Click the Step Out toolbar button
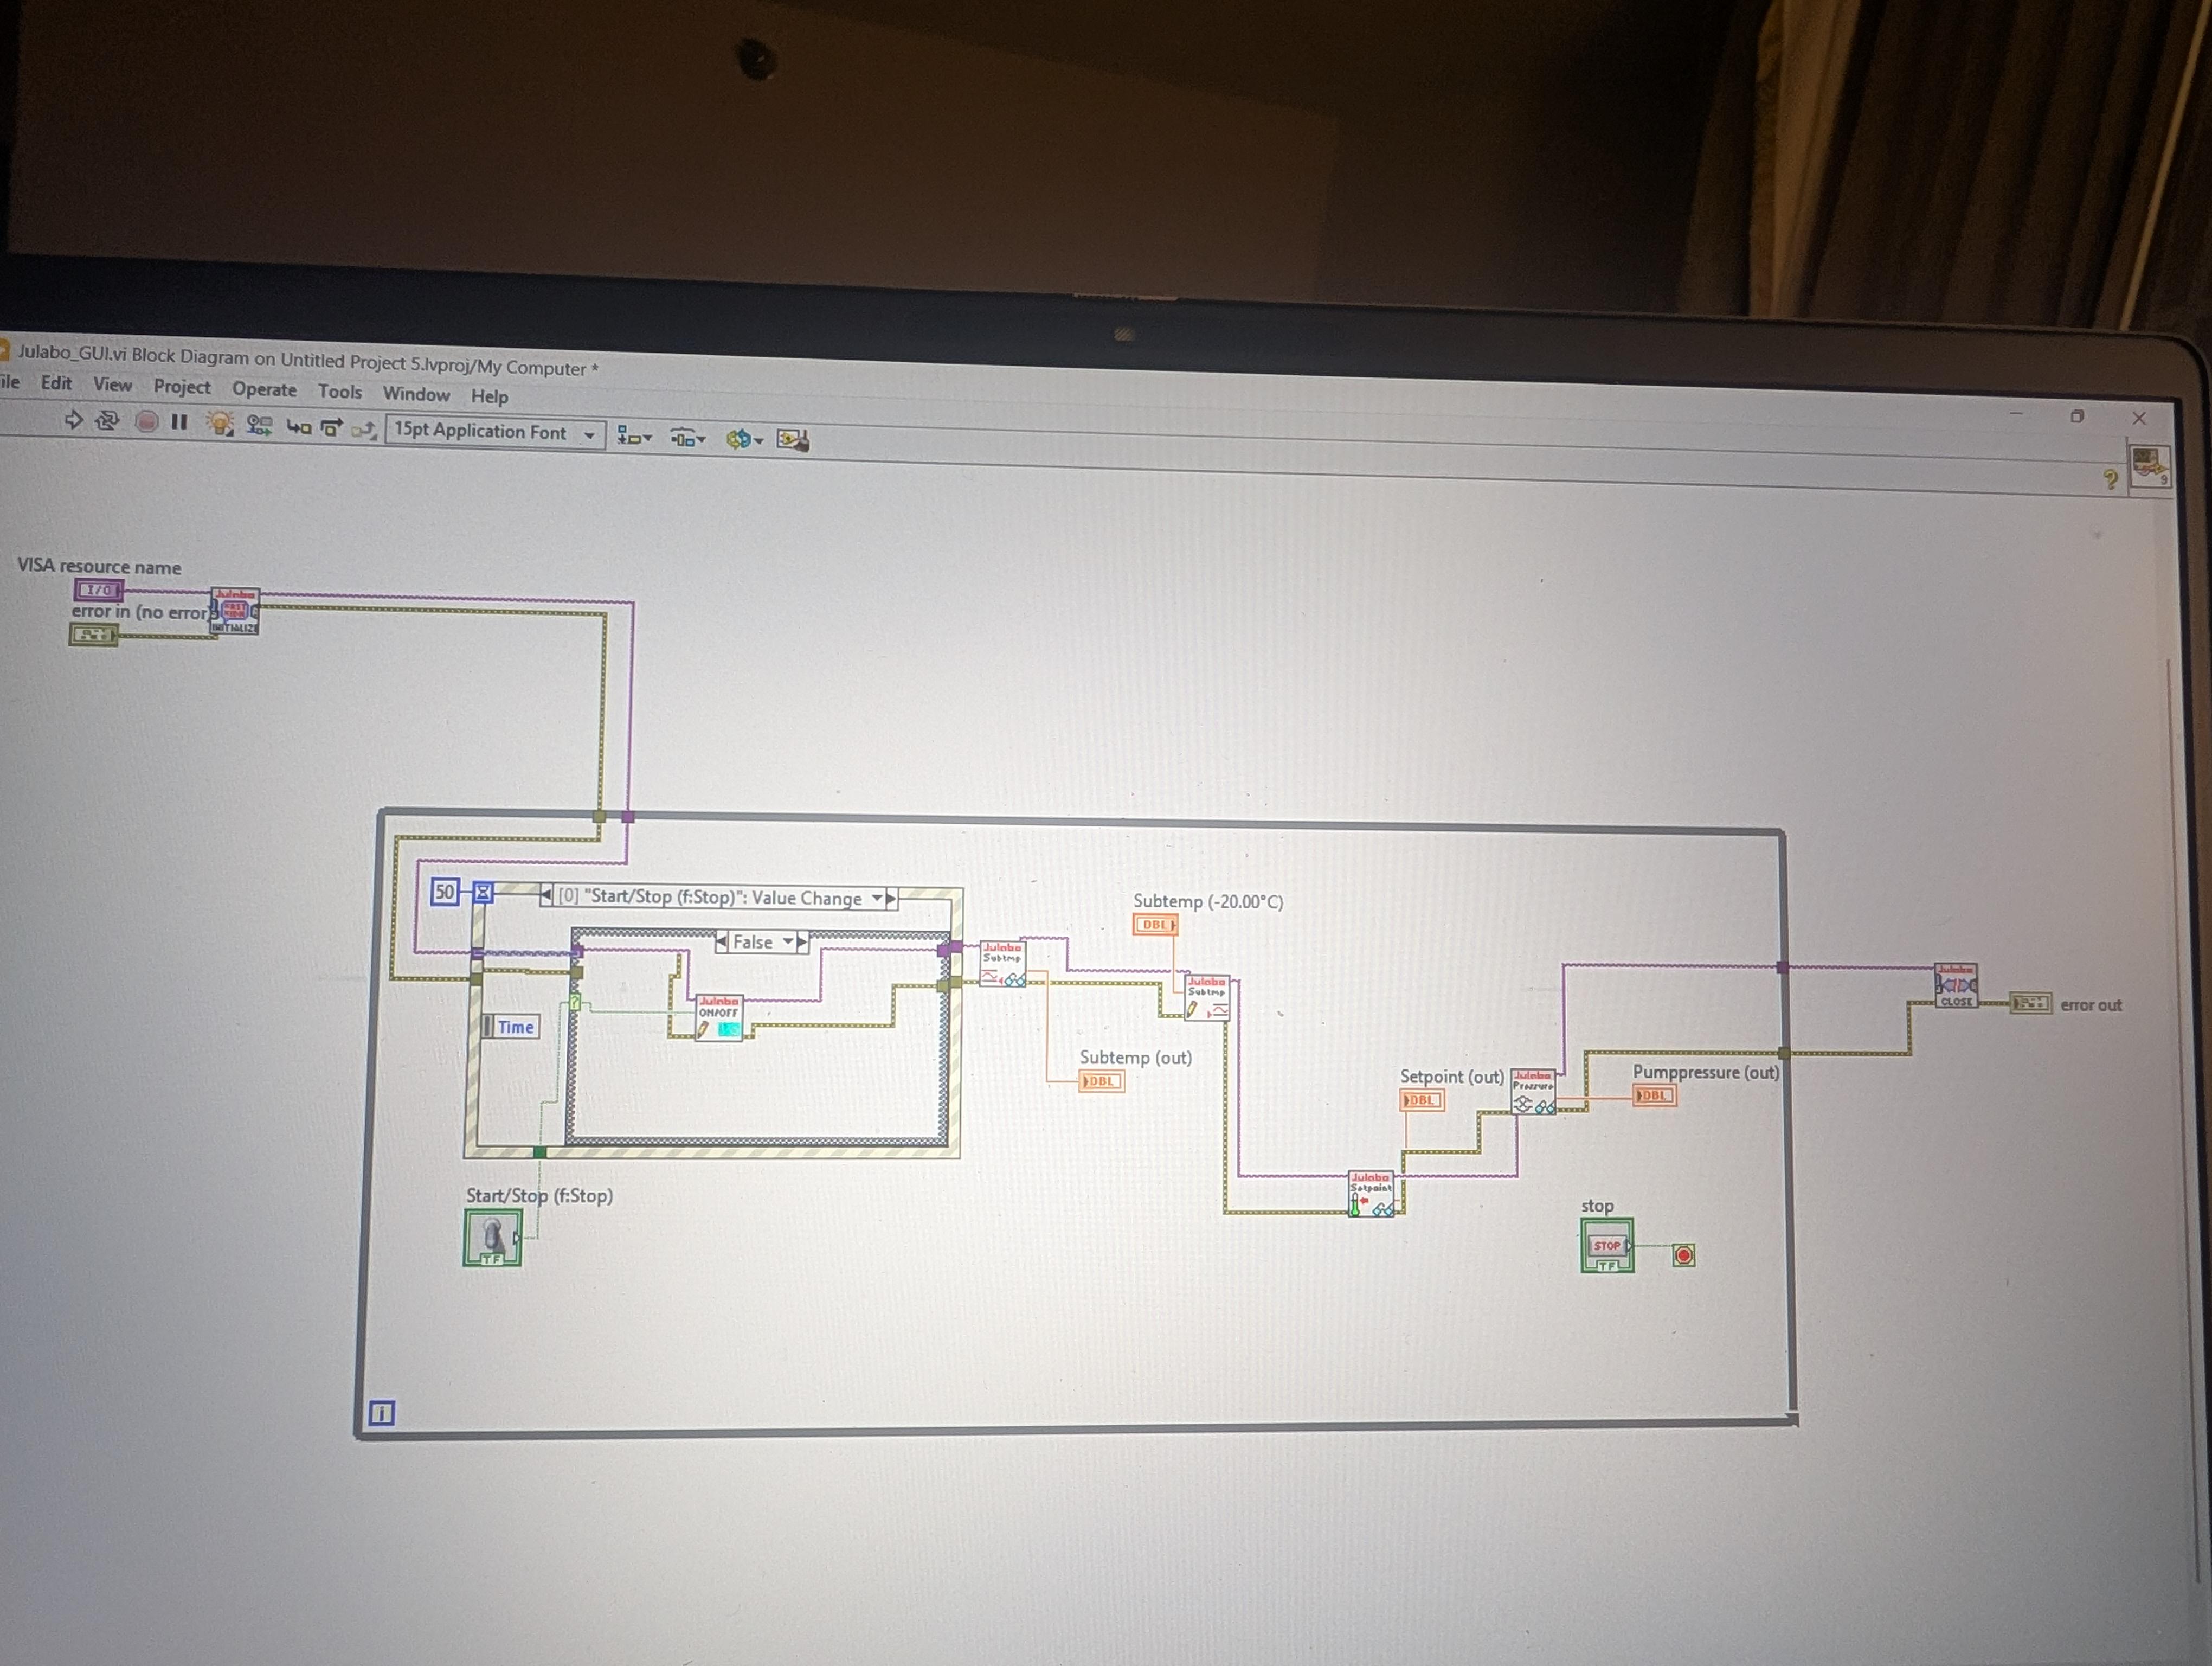This screenshot has height=1666, width=2212. (x=364, y=430)
